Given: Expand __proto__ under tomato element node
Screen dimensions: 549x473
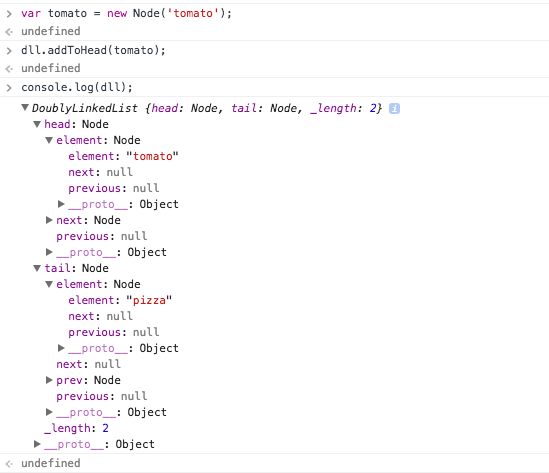Looking at the screenshot, I should click(61, 204).
